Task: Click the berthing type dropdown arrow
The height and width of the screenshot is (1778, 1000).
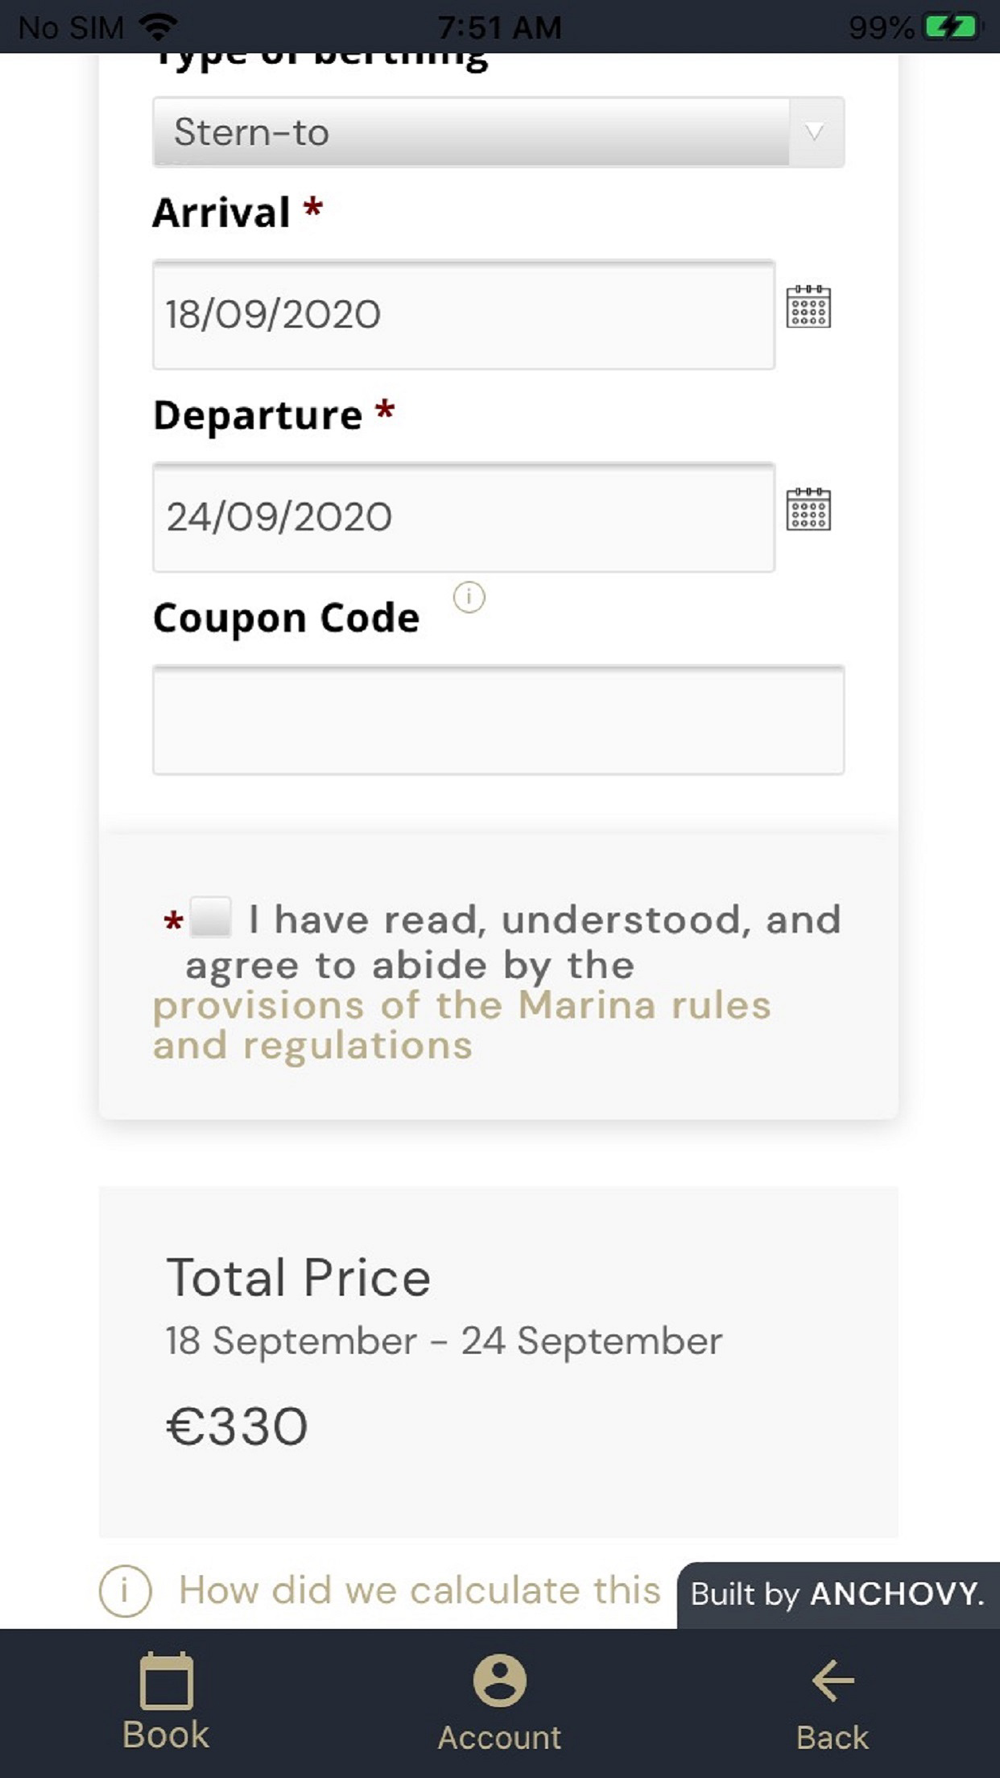Action: tap(815, 132)
